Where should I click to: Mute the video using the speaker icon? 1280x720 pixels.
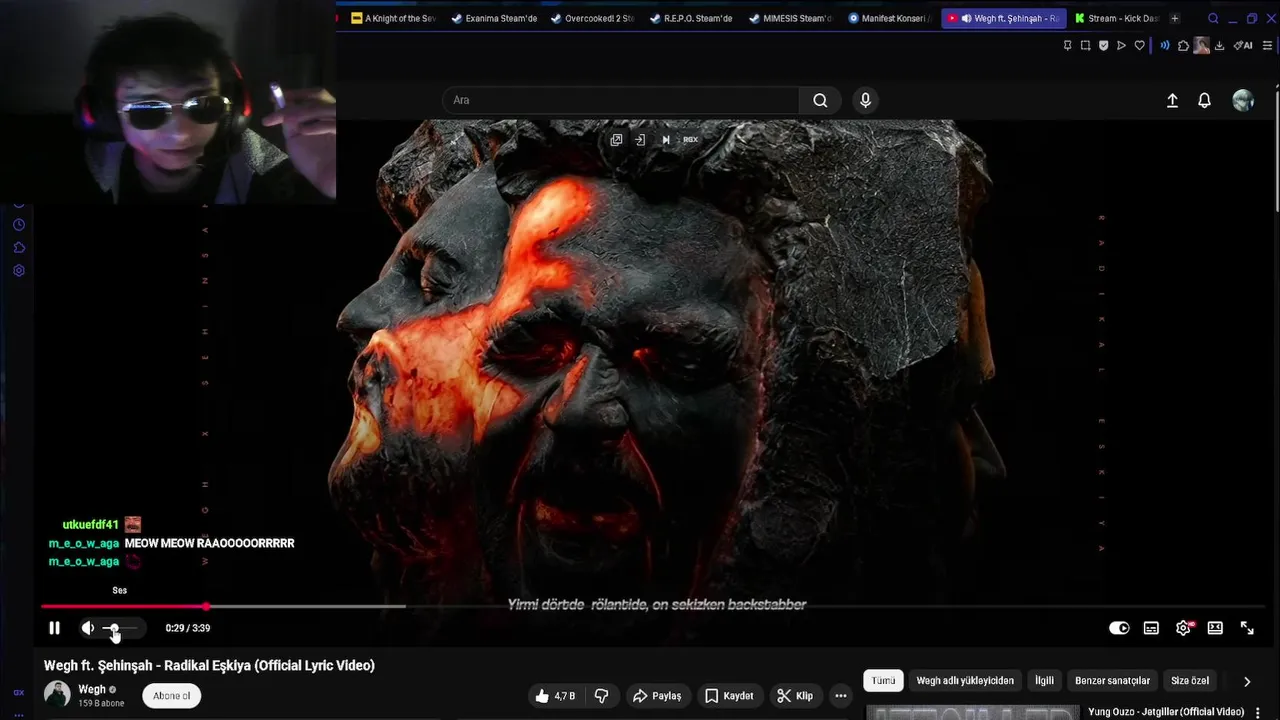point(88,628)
